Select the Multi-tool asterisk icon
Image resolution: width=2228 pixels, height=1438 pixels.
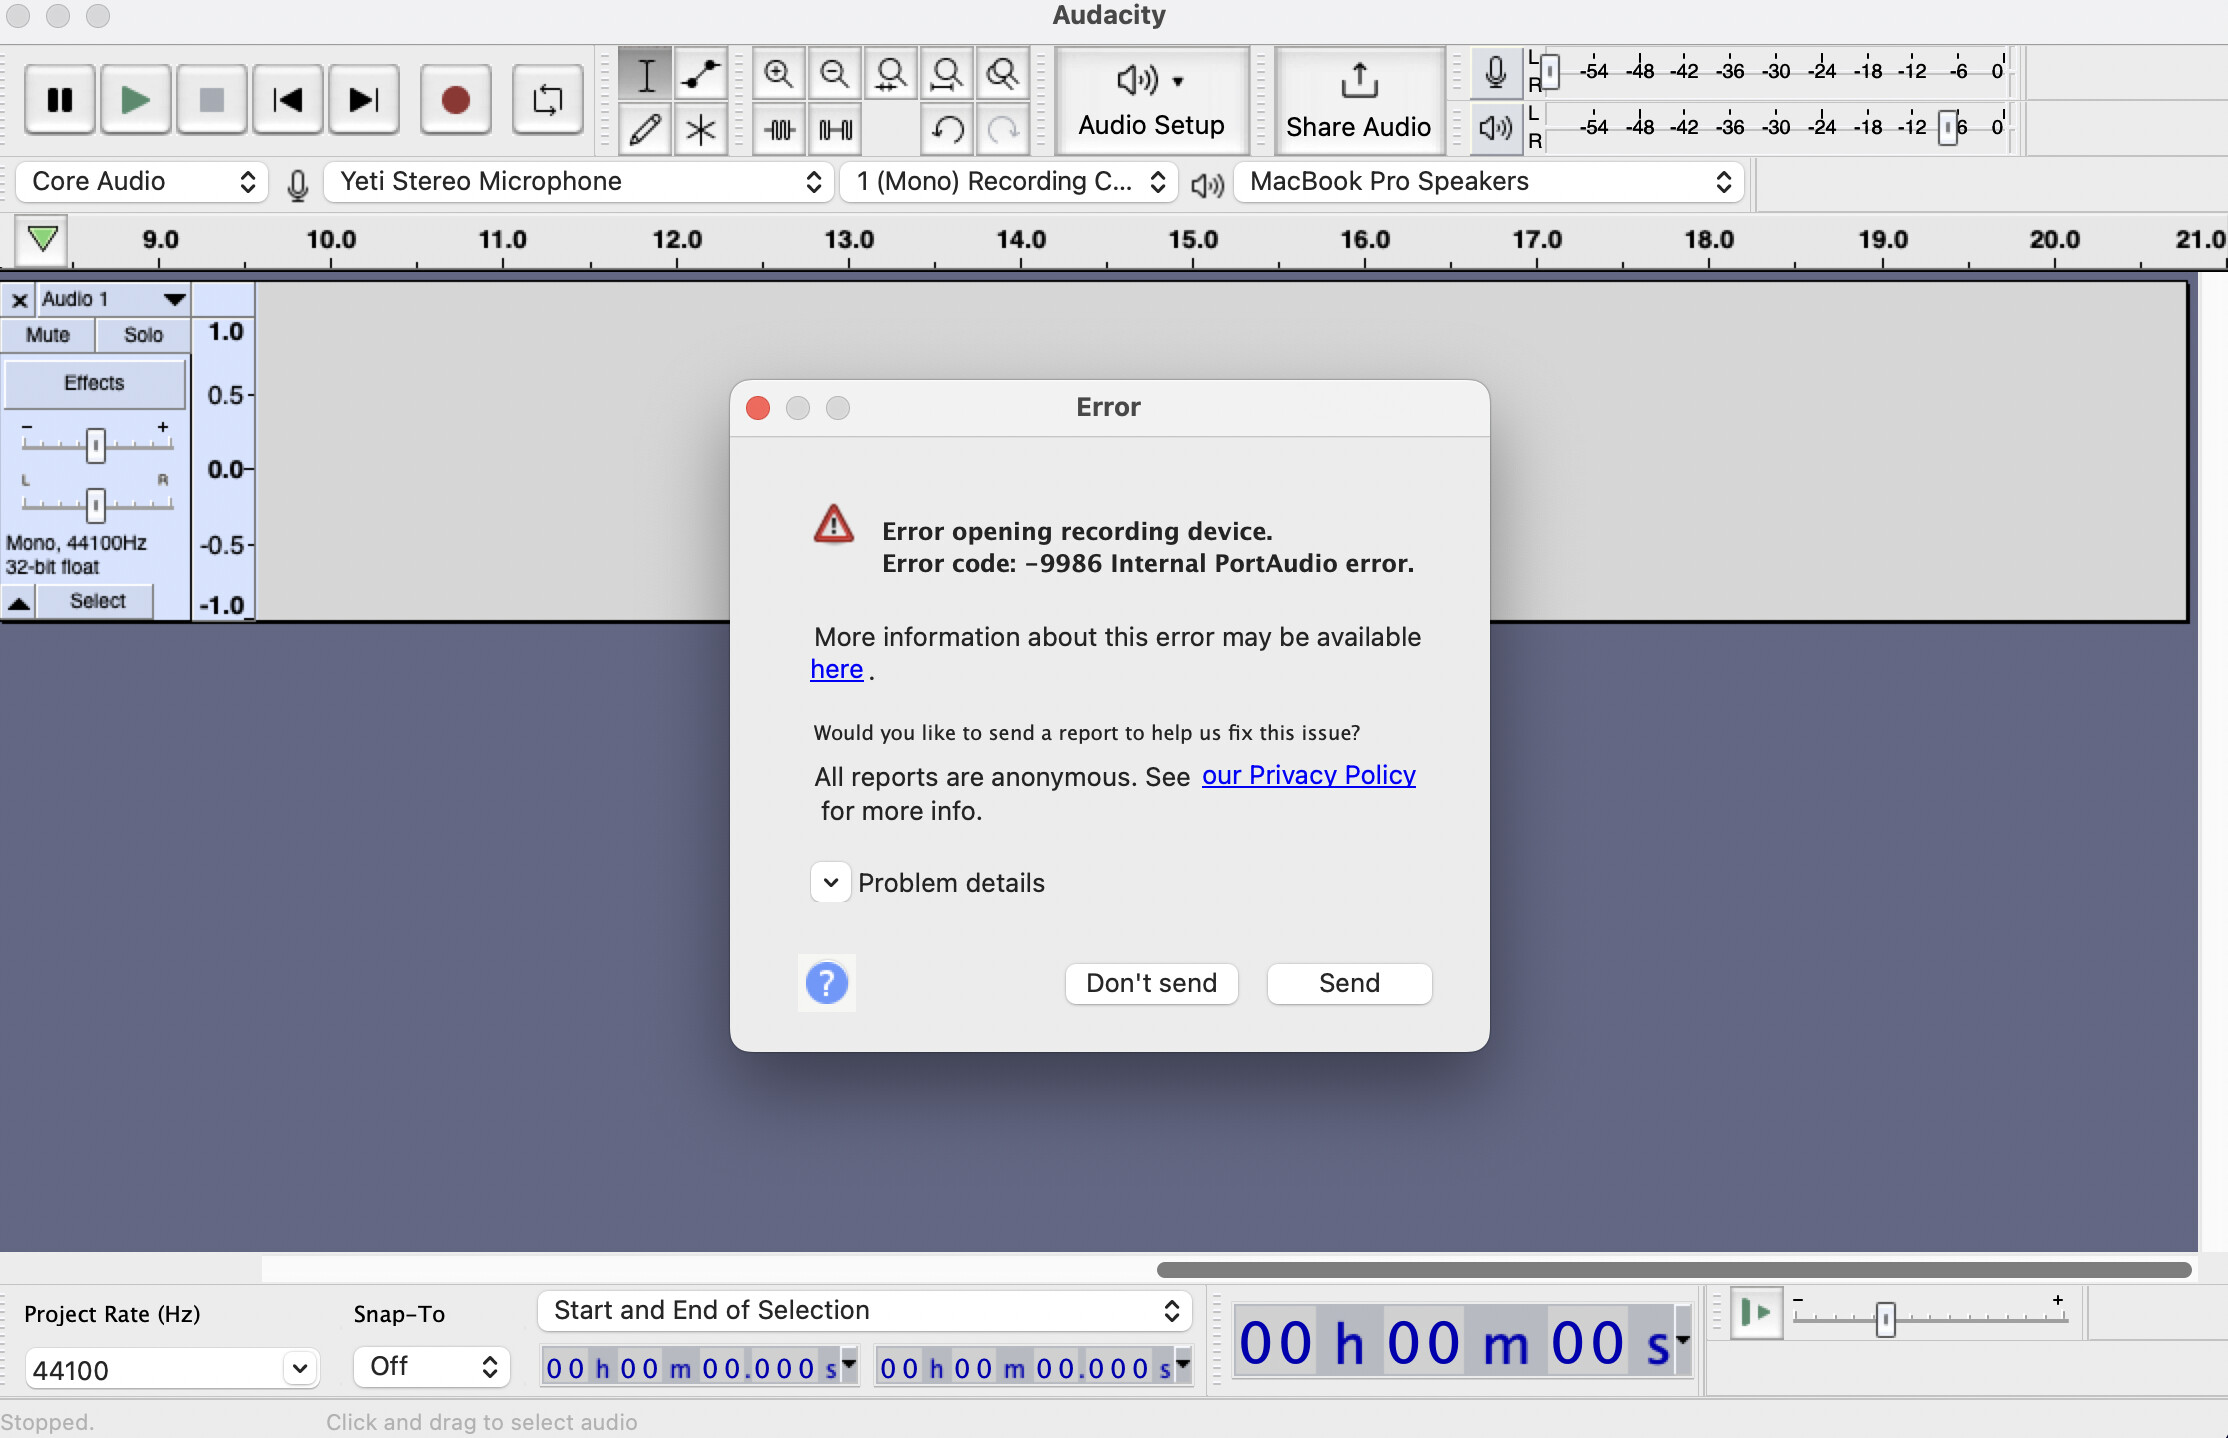pyautogui.click(x=701, y=129)
